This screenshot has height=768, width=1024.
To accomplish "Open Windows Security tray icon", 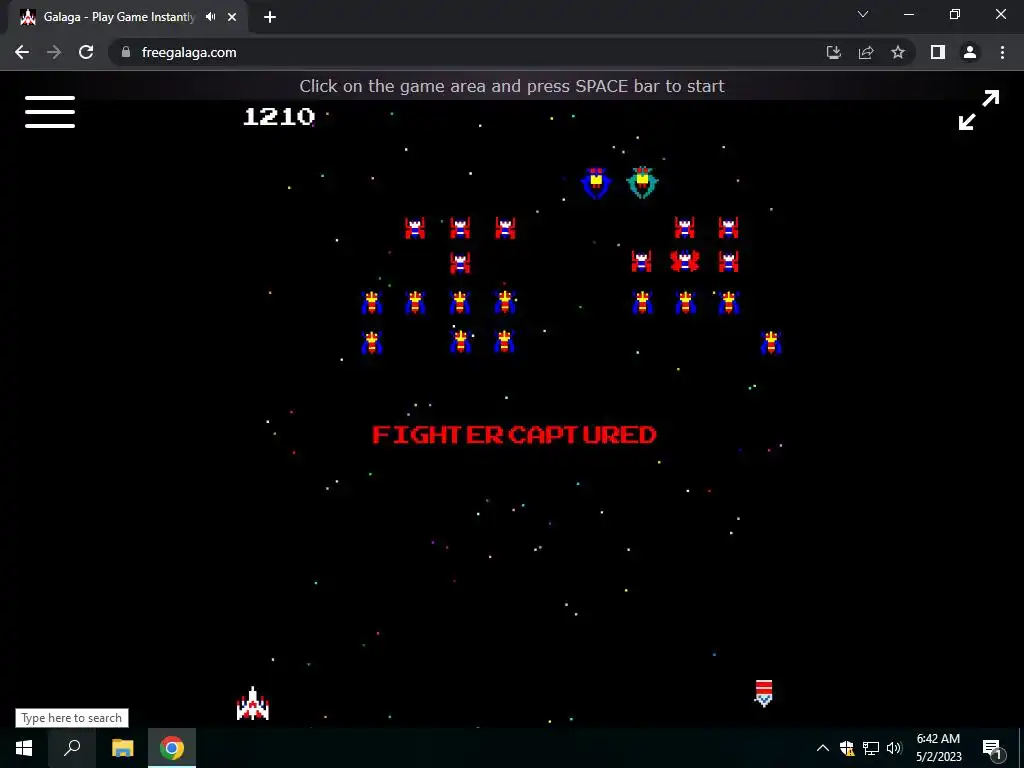I will click(x=847, y=748).
